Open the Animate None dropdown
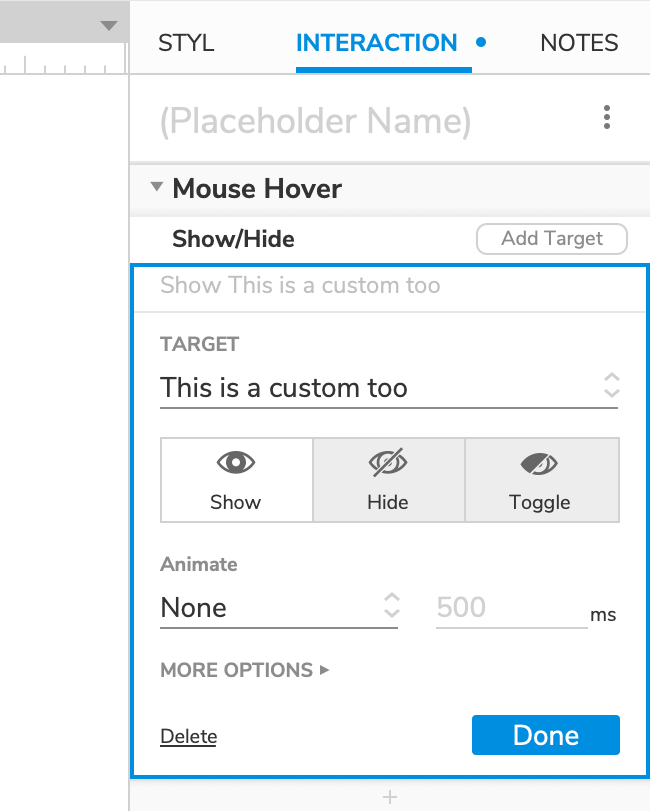 [x=279, y=607]
